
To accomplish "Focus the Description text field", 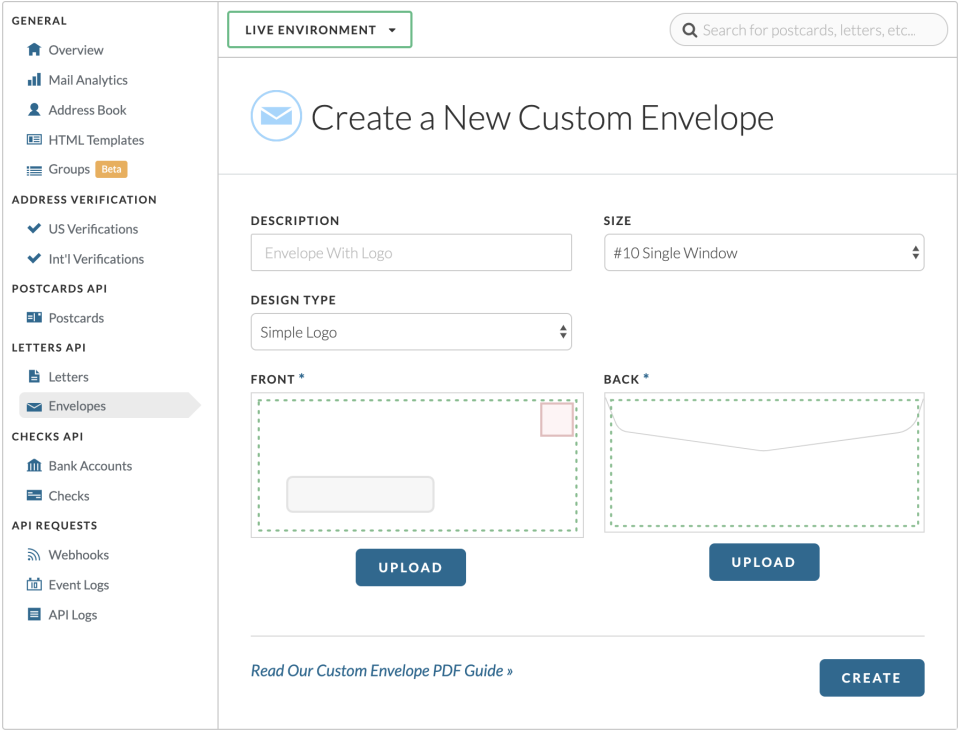I will point(411,253).
